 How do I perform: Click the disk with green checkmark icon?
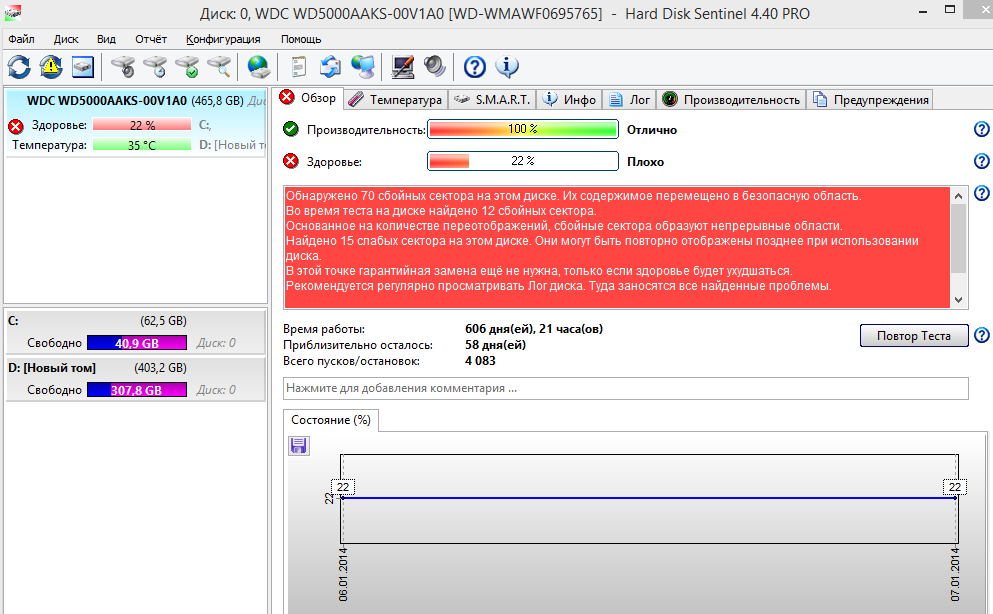[187, 66]
